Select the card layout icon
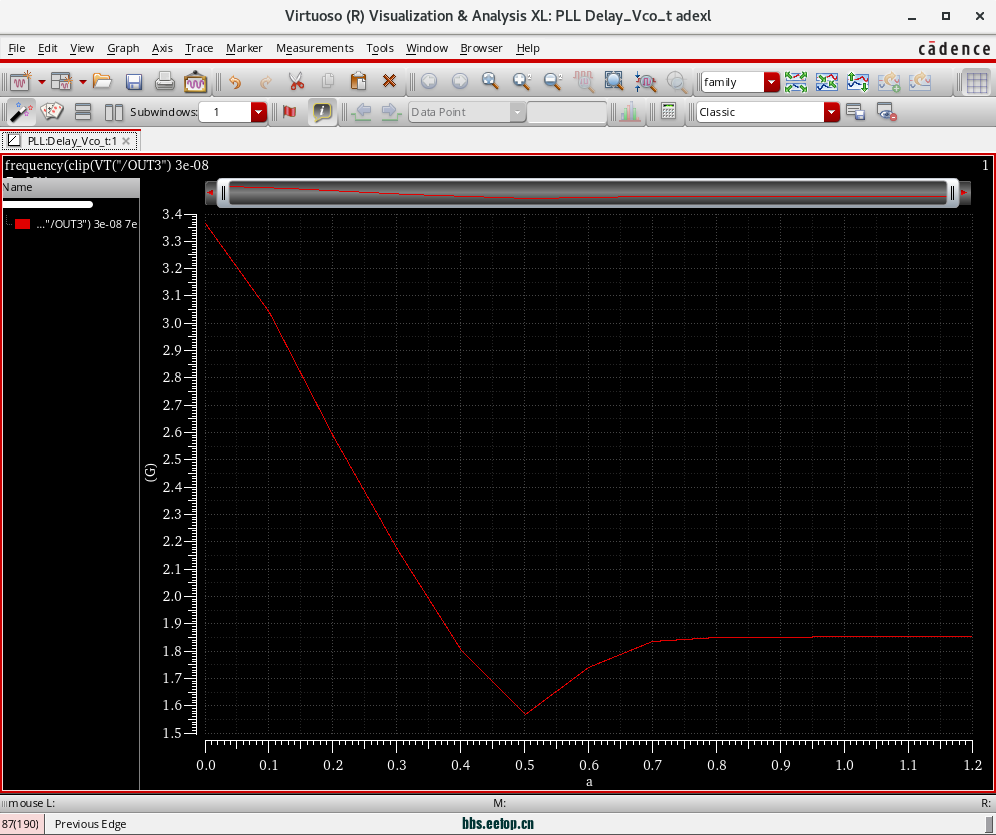The image size is (996, 835). 51,112
